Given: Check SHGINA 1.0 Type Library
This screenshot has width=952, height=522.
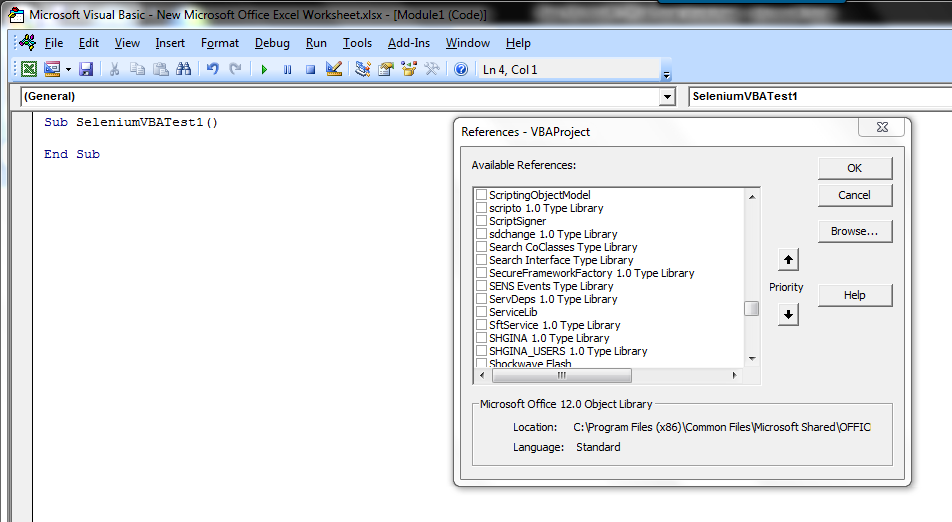Looking at the screenshot, I should pyautogui.click(x=481, y=338).
